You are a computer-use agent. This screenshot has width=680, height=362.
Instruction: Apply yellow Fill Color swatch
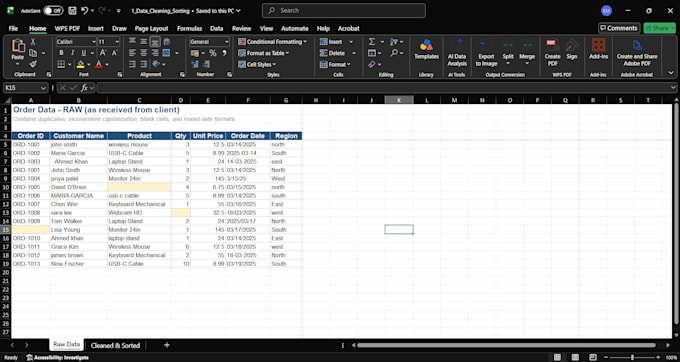(x=80, y=64)
